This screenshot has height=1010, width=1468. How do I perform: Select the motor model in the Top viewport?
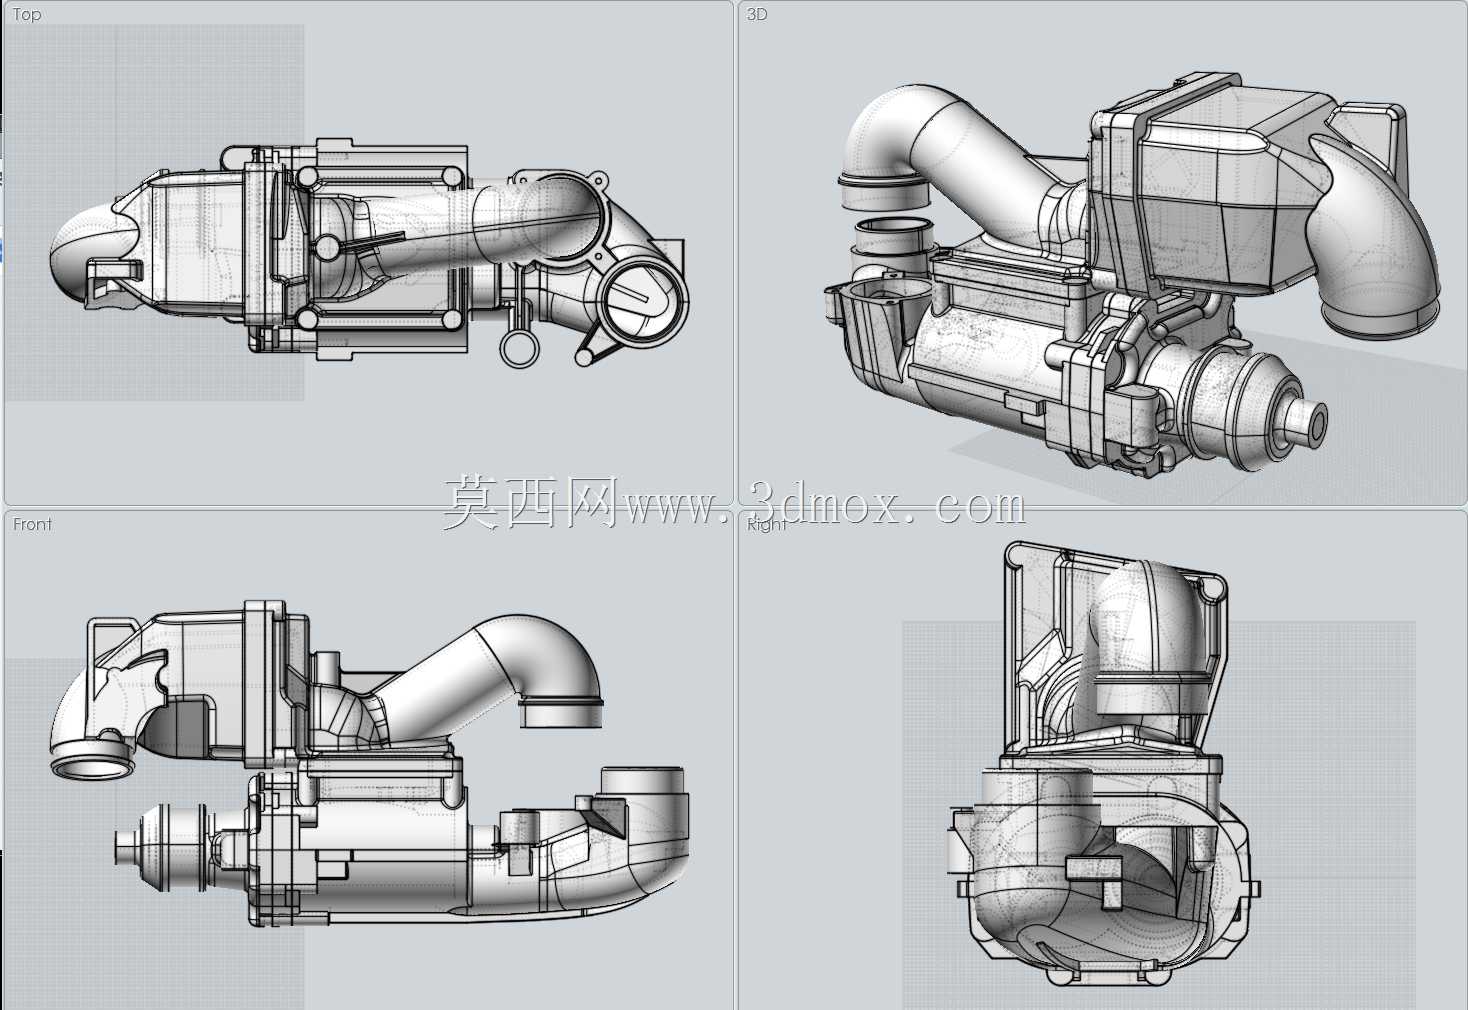point(369,253)
